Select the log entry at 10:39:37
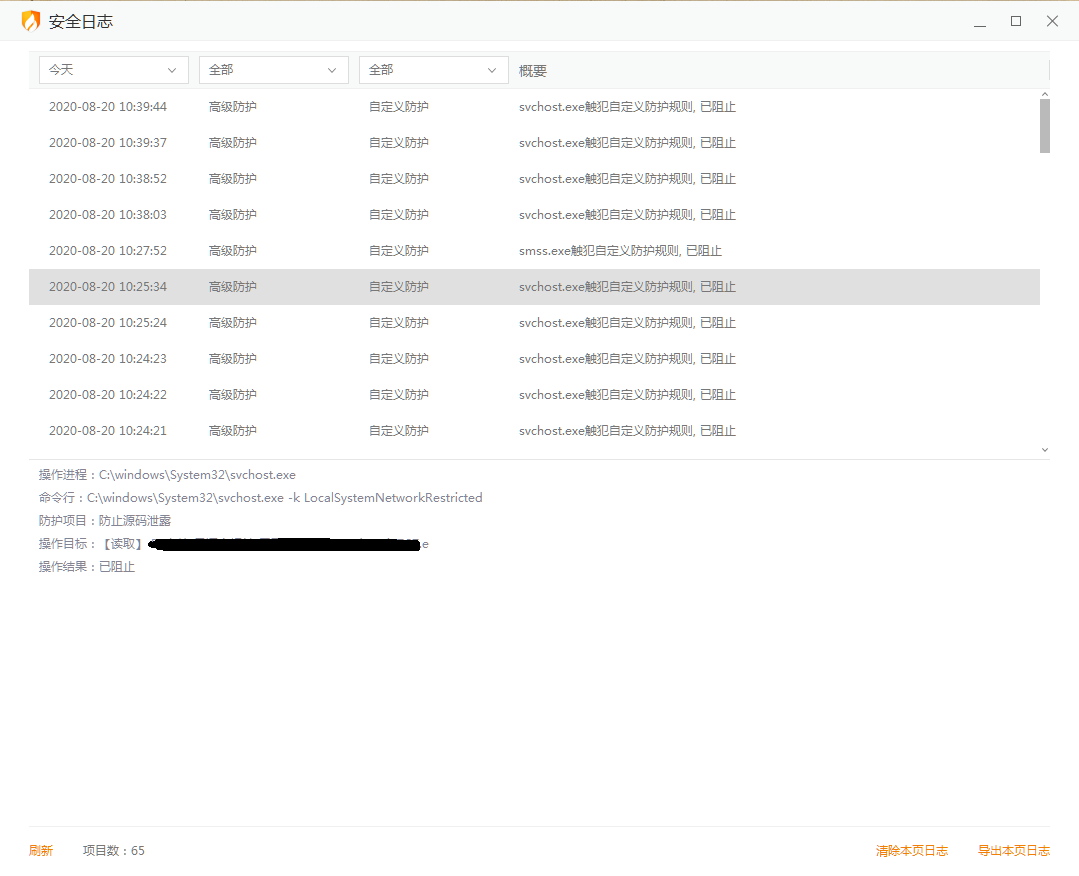1079x876 pixels. pyautogui.click(x=534, y=143)
